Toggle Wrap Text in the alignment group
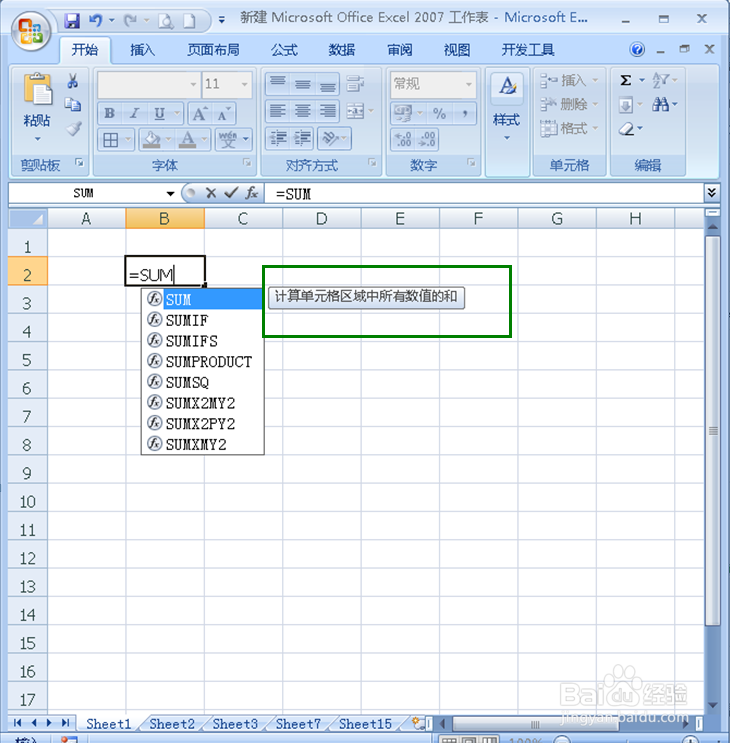 pyautogui.click(x=355, y=84)
